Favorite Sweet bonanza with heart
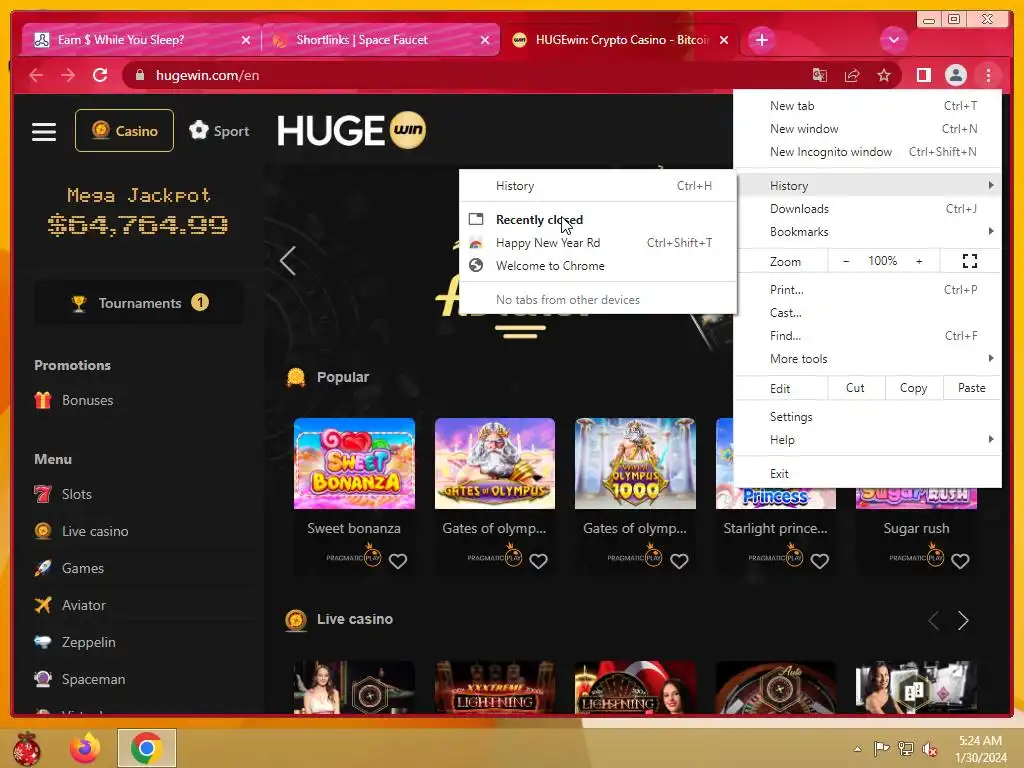Screen dimensions: 1024x768 click(398, 561)
